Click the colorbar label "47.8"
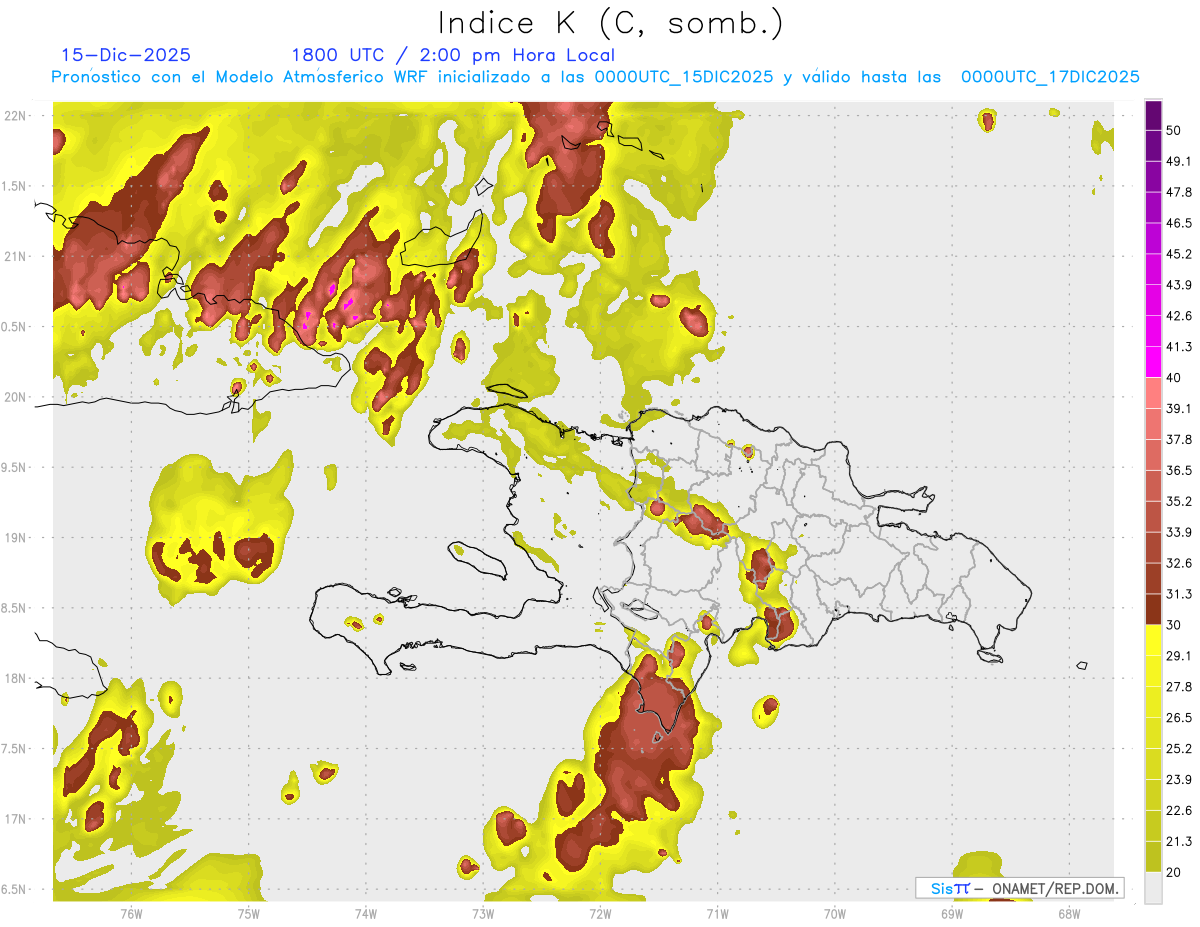 click(x=1179, y=193)
